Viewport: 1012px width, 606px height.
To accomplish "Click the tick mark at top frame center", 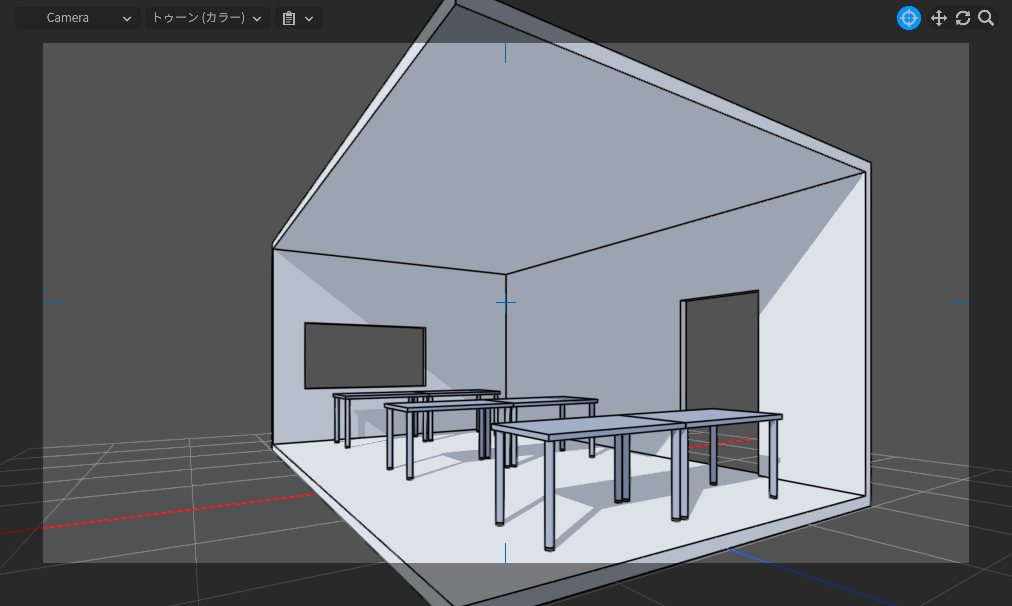I will tap(506, 52).
